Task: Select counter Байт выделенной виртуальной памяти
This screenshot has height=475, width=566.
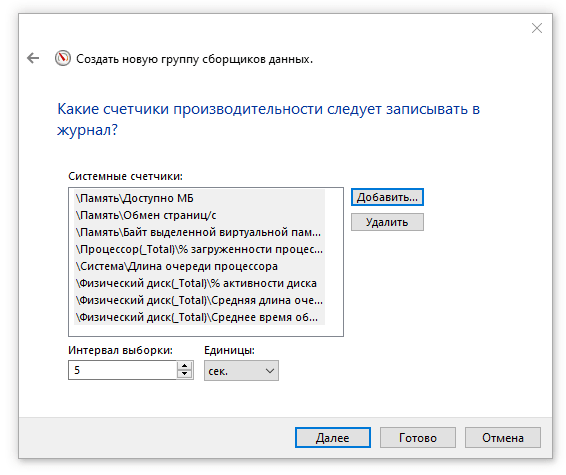Action: [199, 232]
